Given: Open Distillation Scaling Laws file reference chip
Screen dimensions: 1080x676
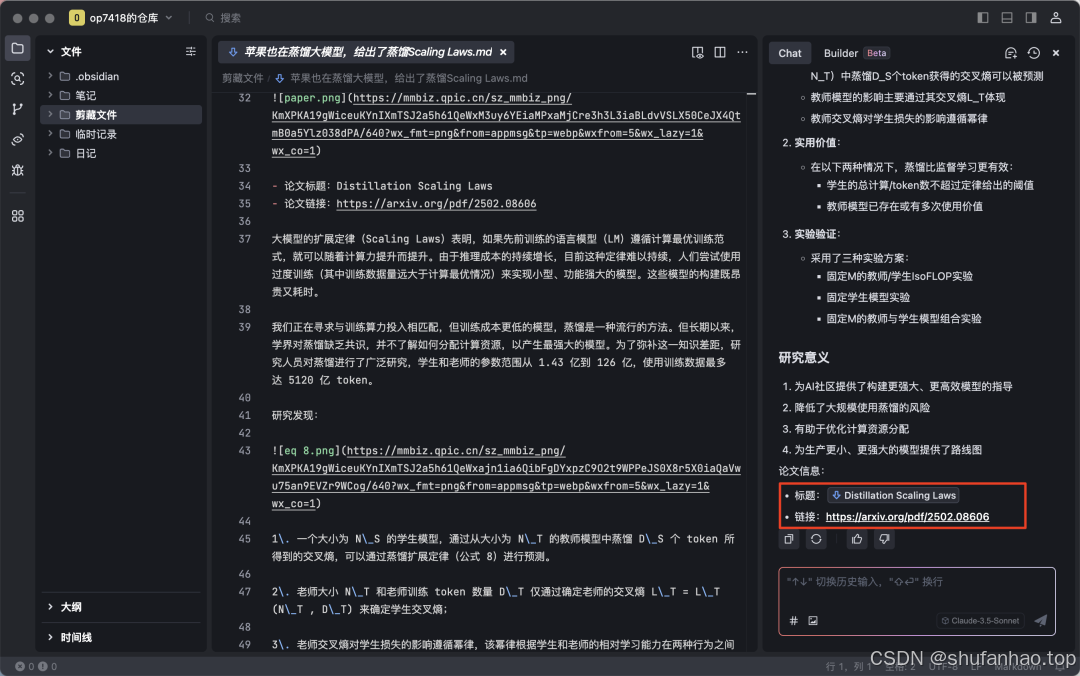Looking at the screenshot, I should (894, 495).
